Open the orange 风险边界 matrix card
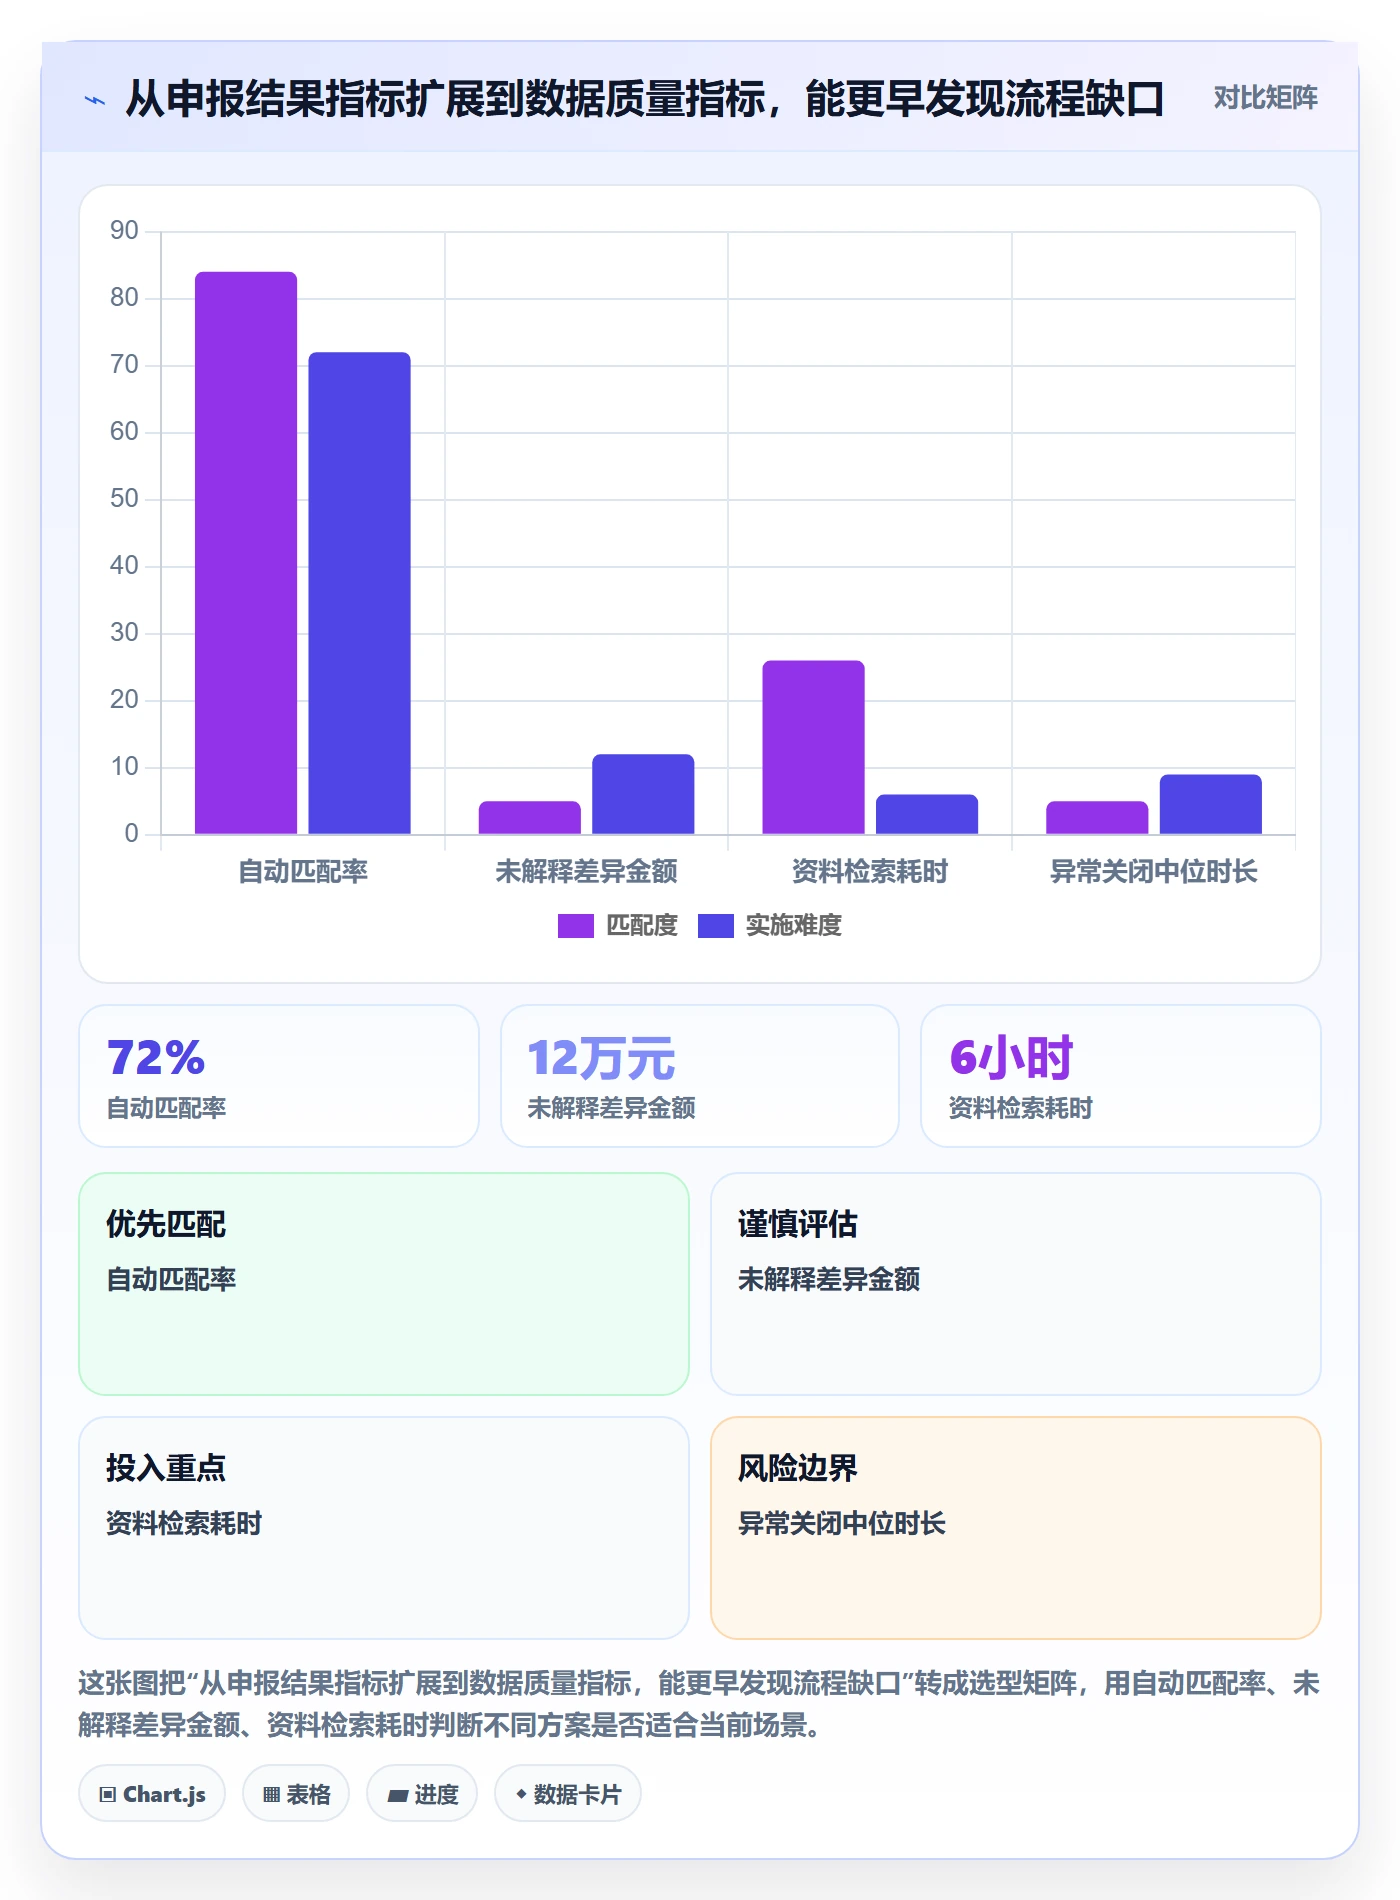 (x=1016, y=1528)
